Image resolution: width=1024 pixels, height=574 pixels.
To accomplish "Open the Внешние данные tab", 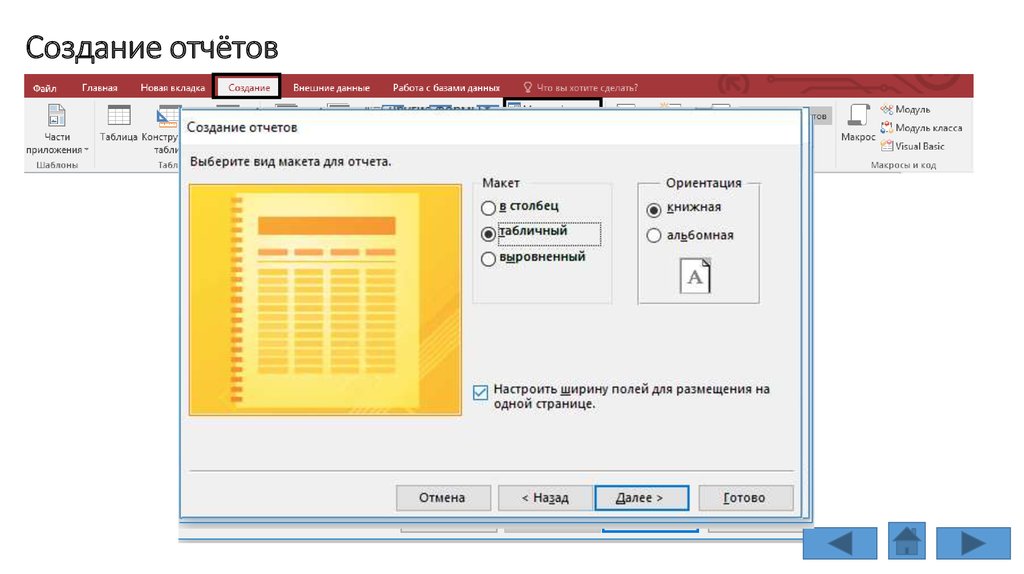I will click(x=331, y=88).
